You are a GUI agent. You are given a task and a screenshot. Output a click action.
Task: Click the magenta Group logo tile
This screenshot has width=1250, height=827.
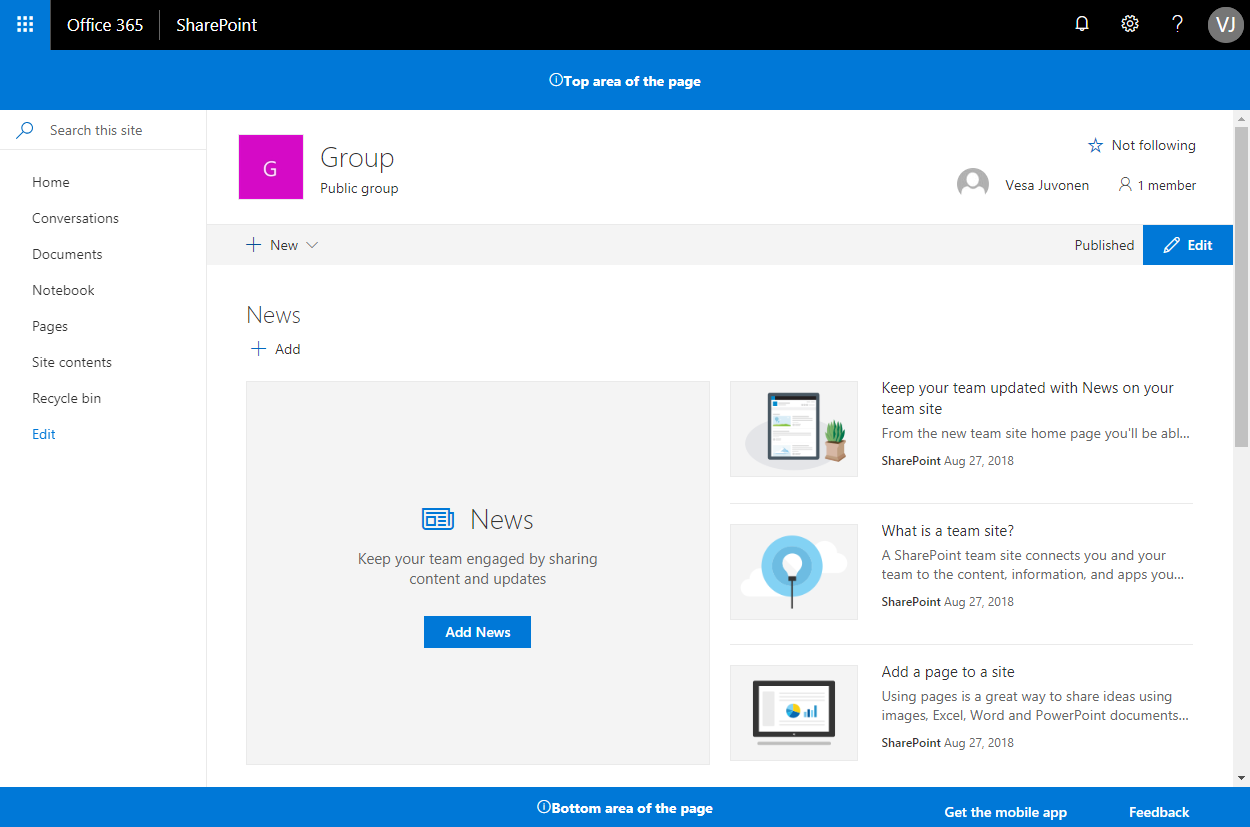pos(270,167)
